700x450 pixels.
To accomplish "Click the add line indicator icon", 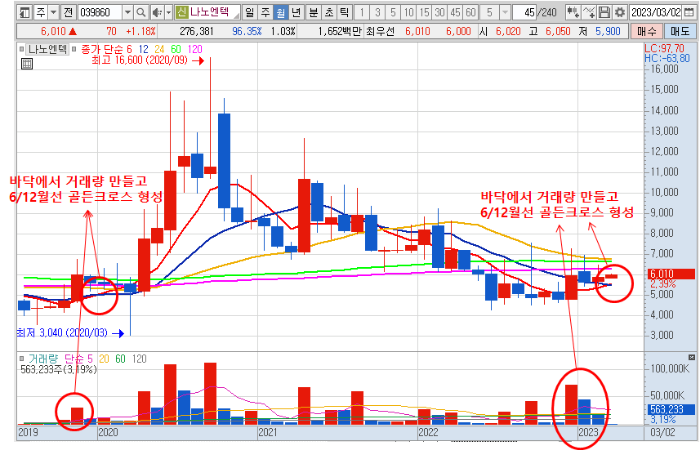I will 589,12.
